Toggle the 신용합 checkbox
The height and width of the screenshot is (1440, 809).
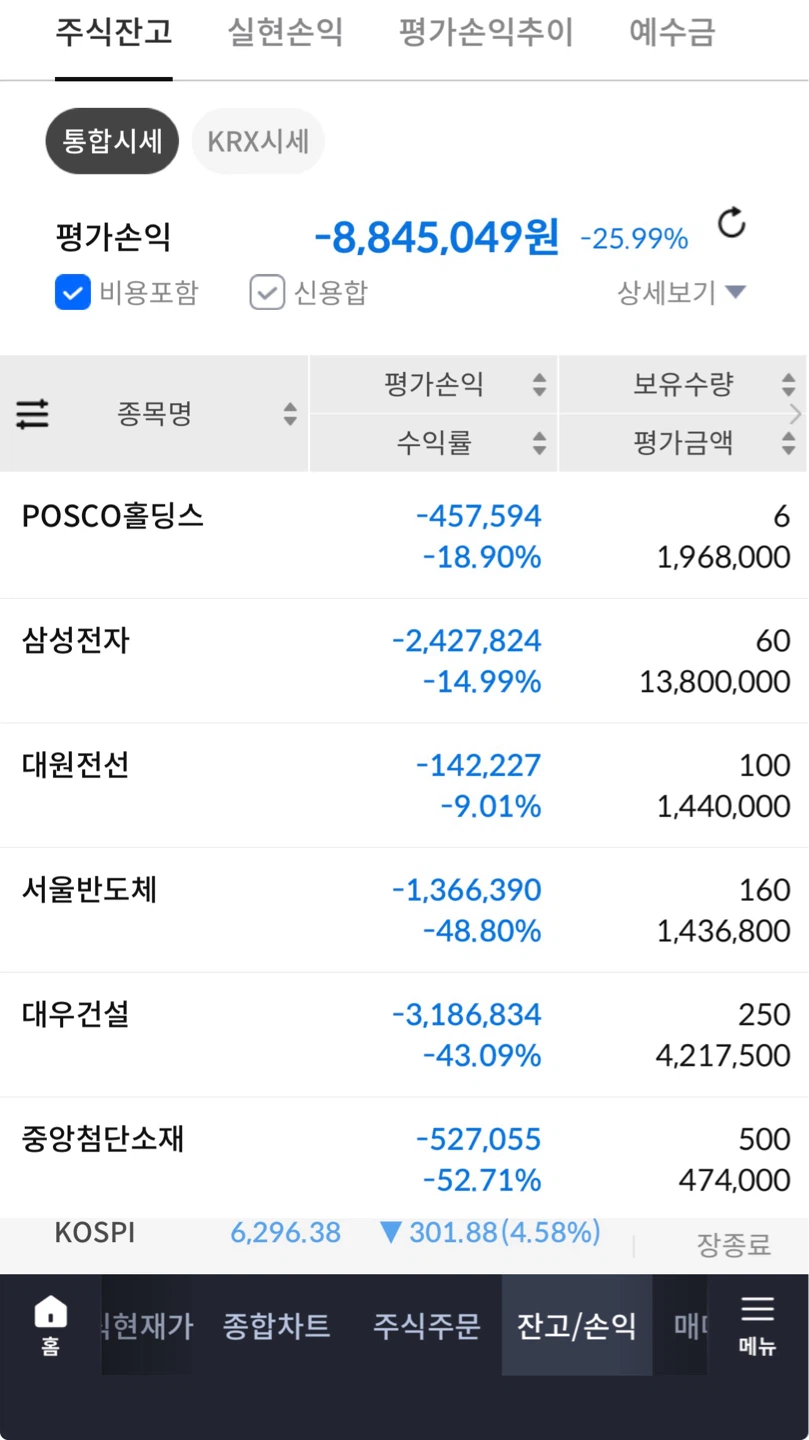pyautogui.click(x=267, y=292)
